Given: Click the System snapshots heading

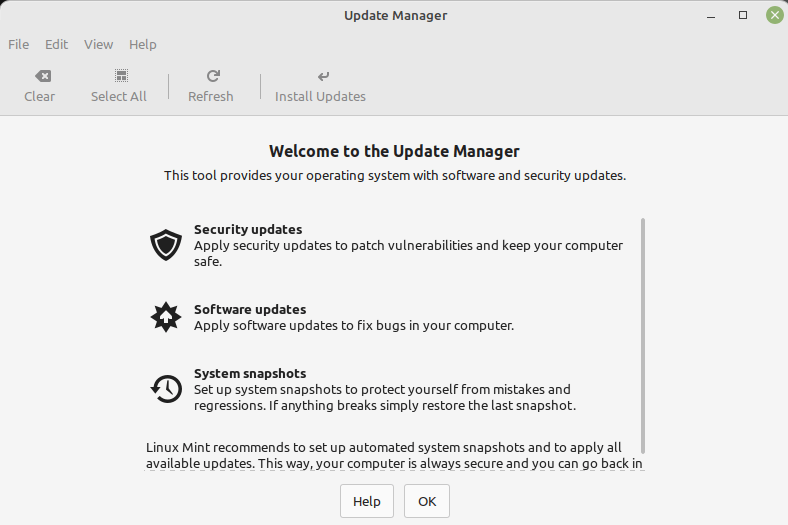Looking at the screenshot, I should 250,373.
